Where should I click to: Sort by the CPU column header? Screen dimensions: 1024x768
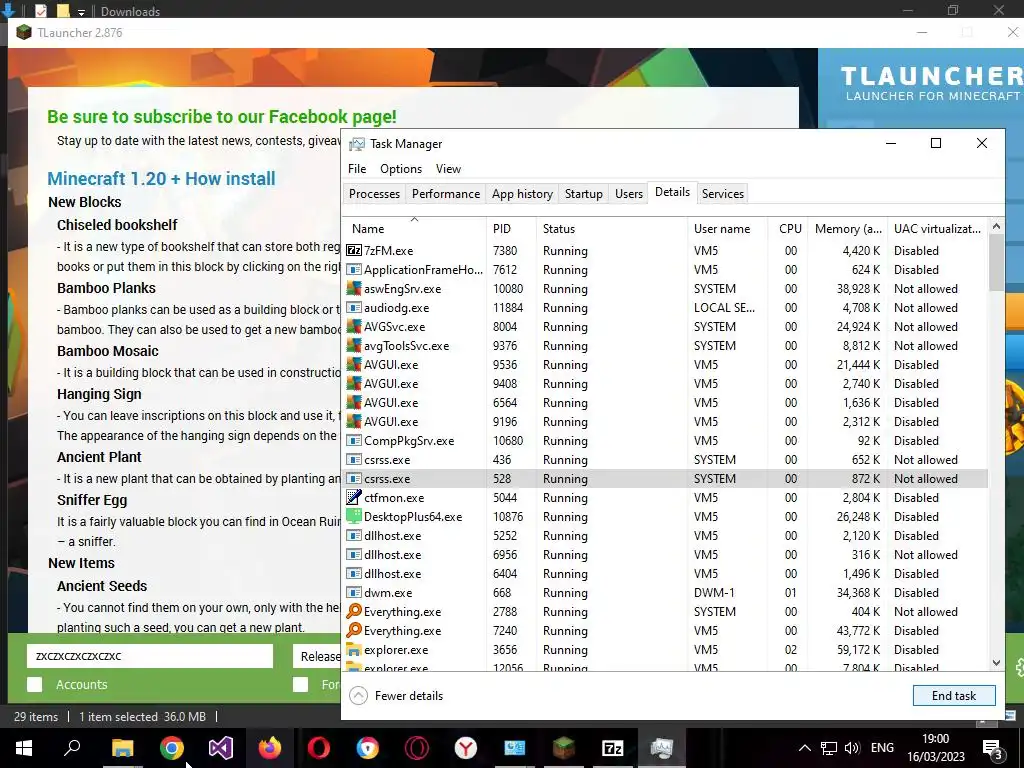point(788,229)
